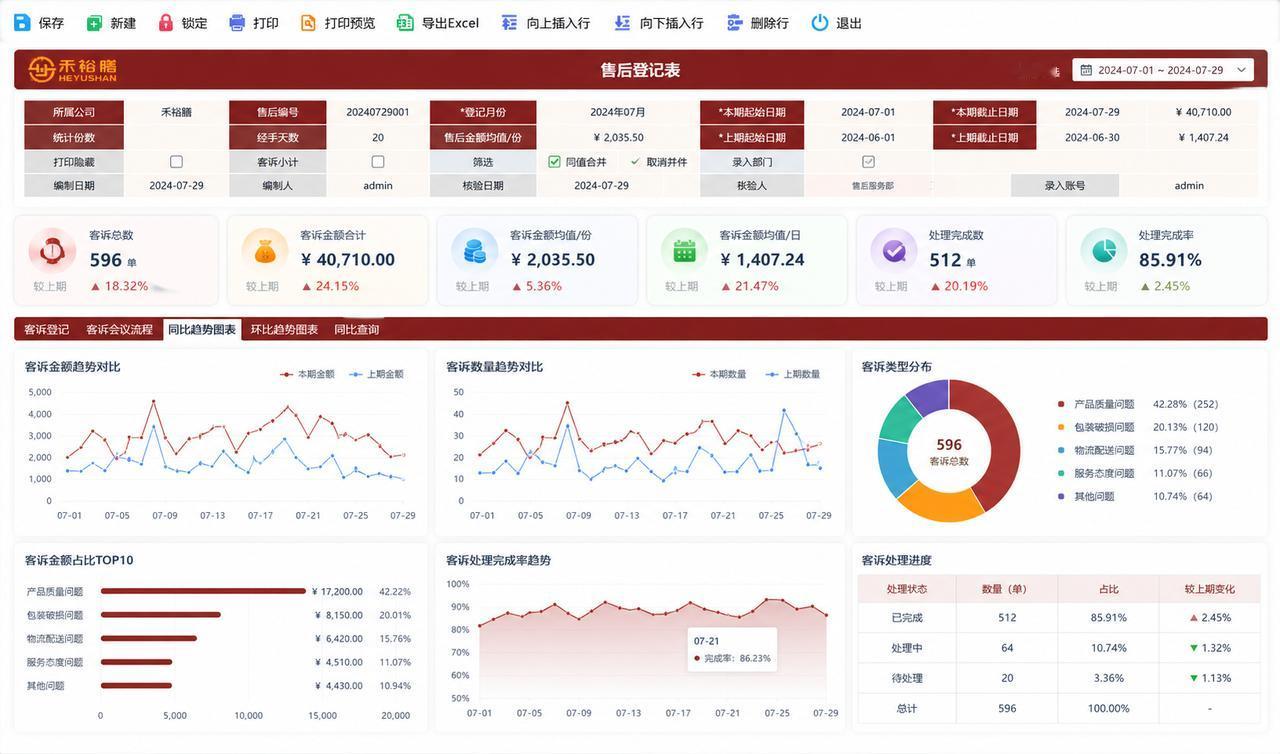
Task: Click the 核验日期 field 2024-07-29
Action: point(601,185)
